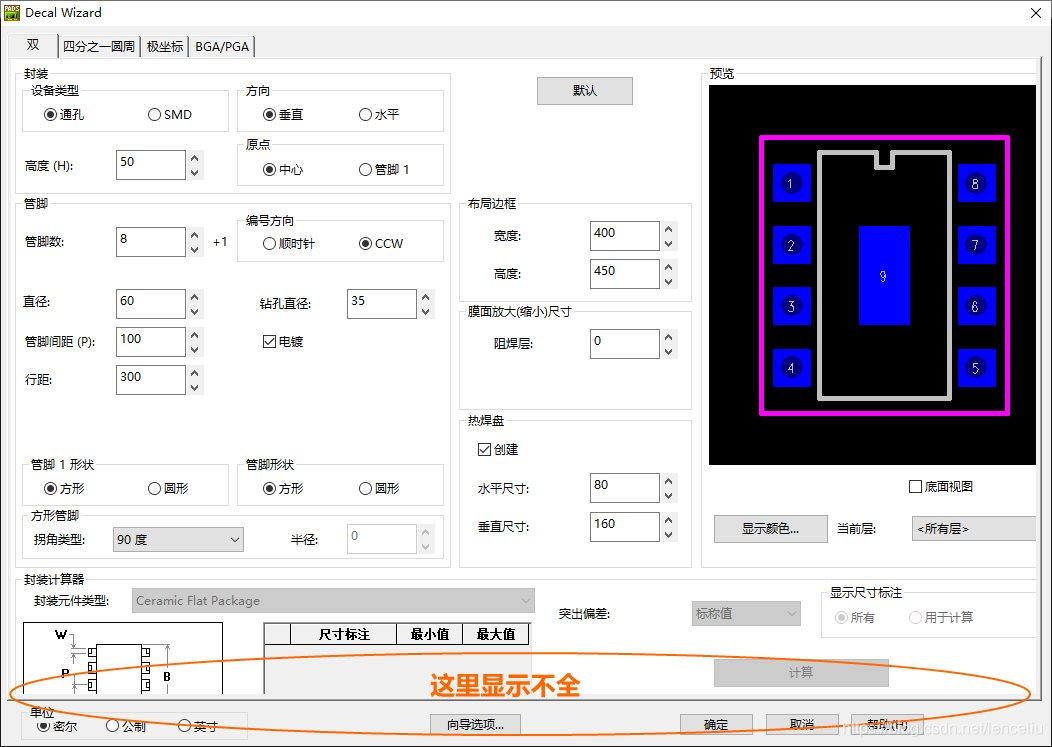This screenshot has height=747, width=1052.
Task: Switch to the 四分之一圆周 tab
Action: tap(99, 46)
